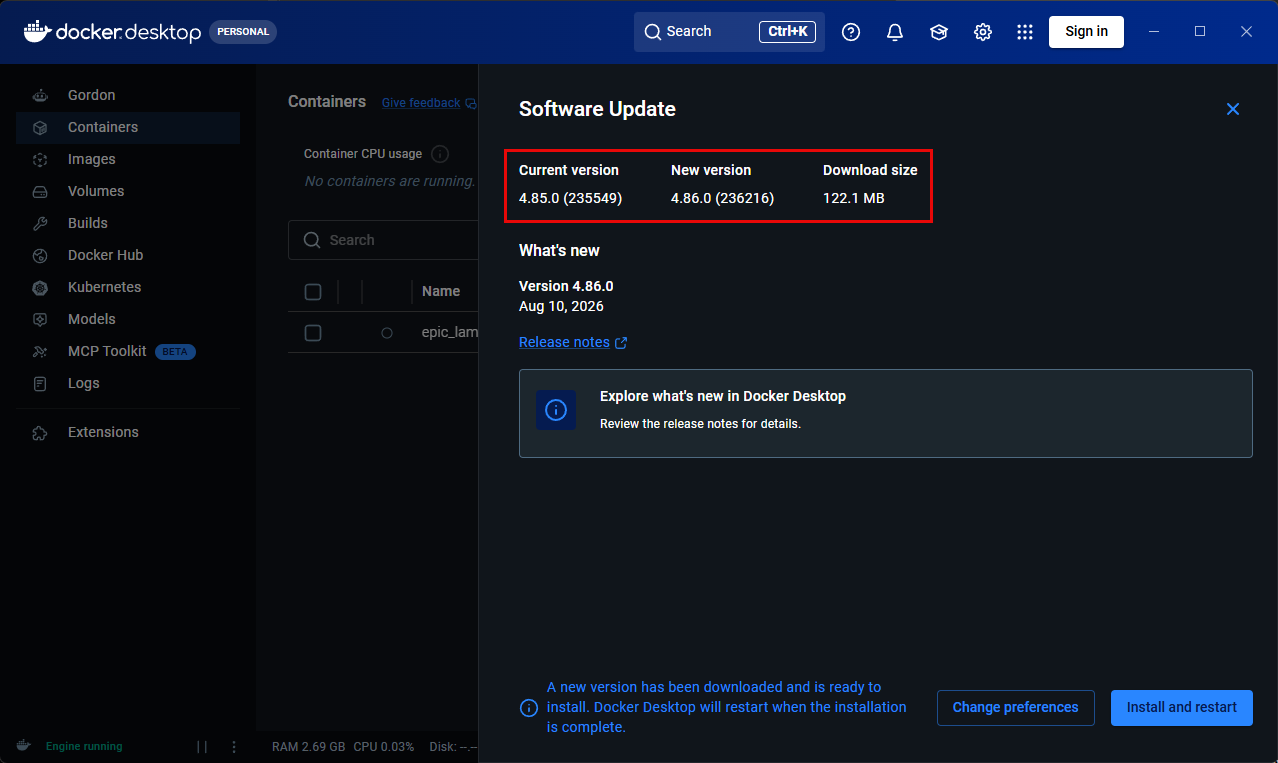1278x763 pixels.
Task: Open the Release notes link
Action: (573, 342)
